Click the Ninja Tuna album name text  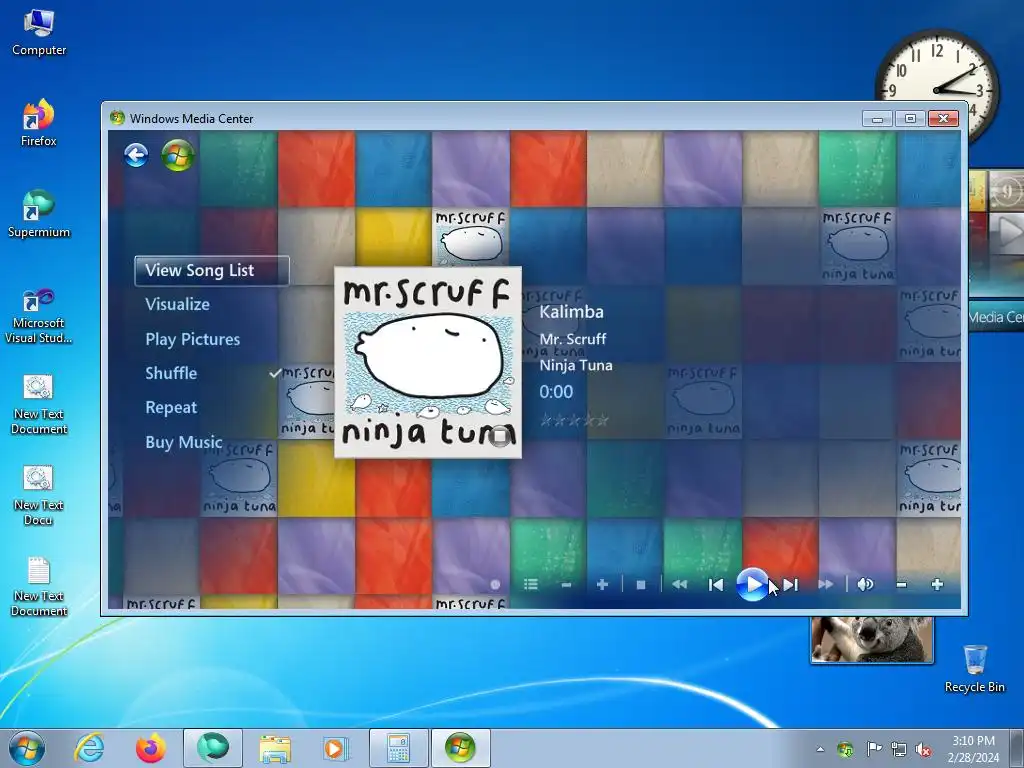(x=576, y=365)
